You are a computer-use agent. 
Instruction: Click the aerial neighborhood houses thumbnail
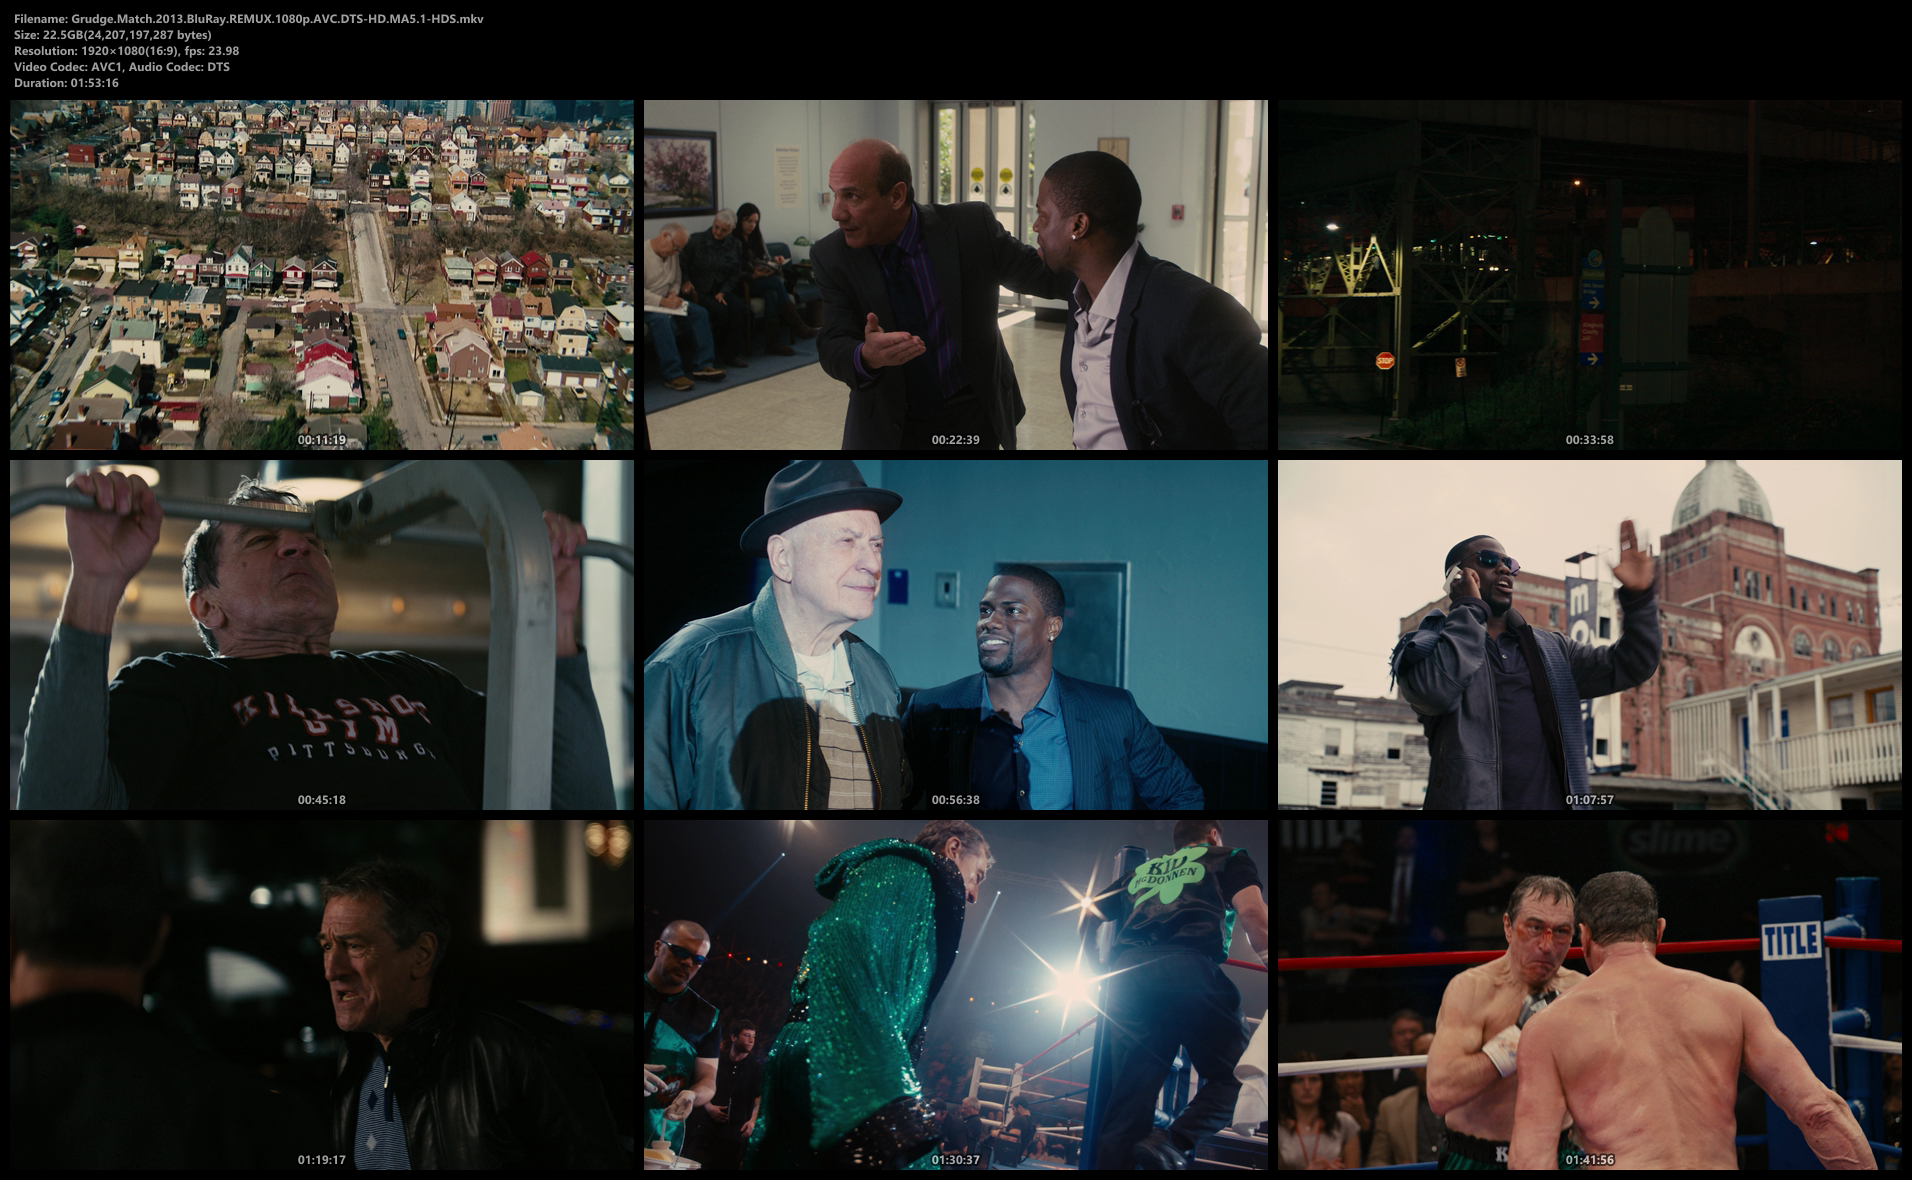(x=321, y=274)
